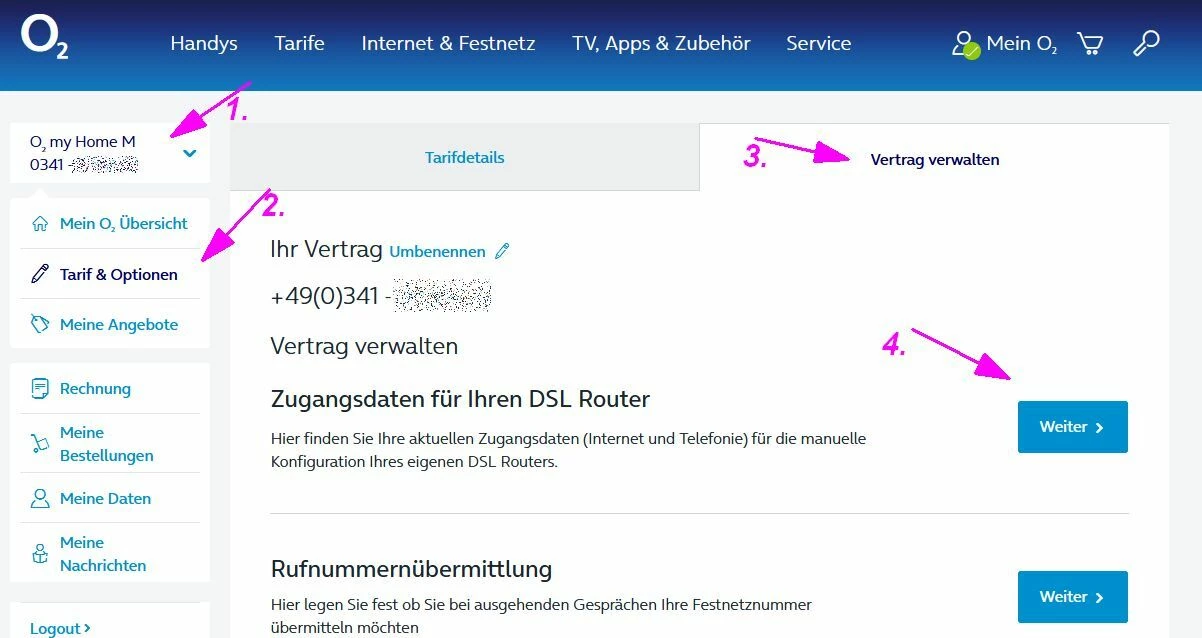Click the Umbenennen link
Viewport: 1202px width, 638px height.
437,252
